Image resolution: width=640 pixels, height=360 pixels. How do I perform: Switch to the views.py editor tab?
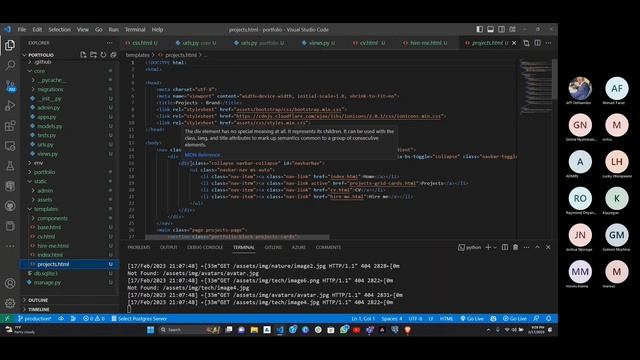pyautogui.click(x=318, y=43)
